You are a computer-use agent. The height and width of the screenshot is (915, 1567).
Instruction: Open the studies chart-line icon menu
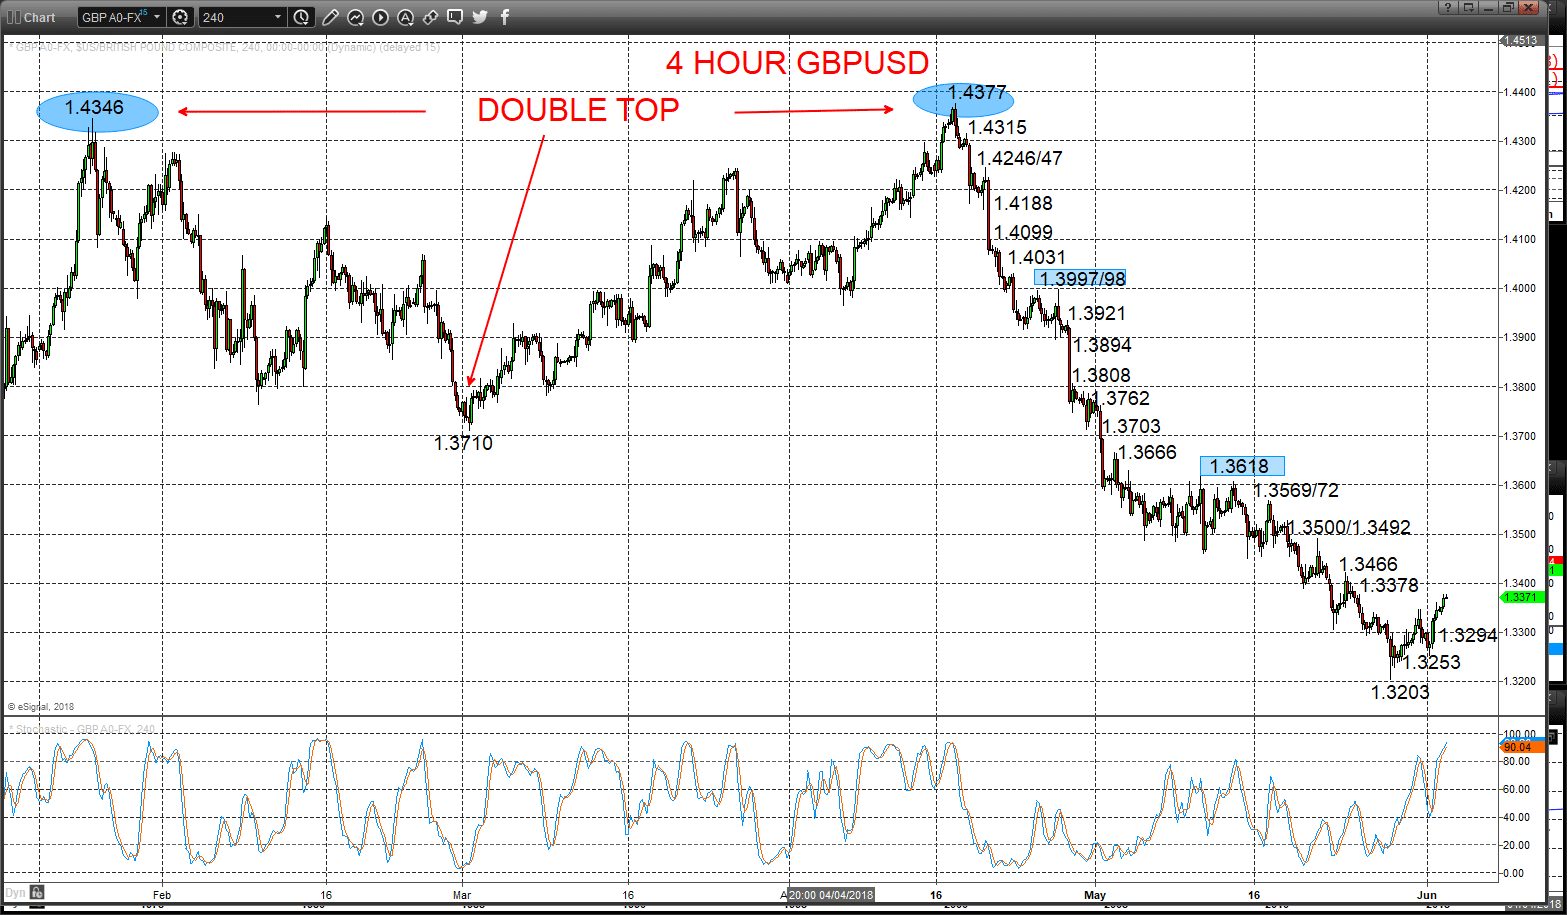pos(355,17)
